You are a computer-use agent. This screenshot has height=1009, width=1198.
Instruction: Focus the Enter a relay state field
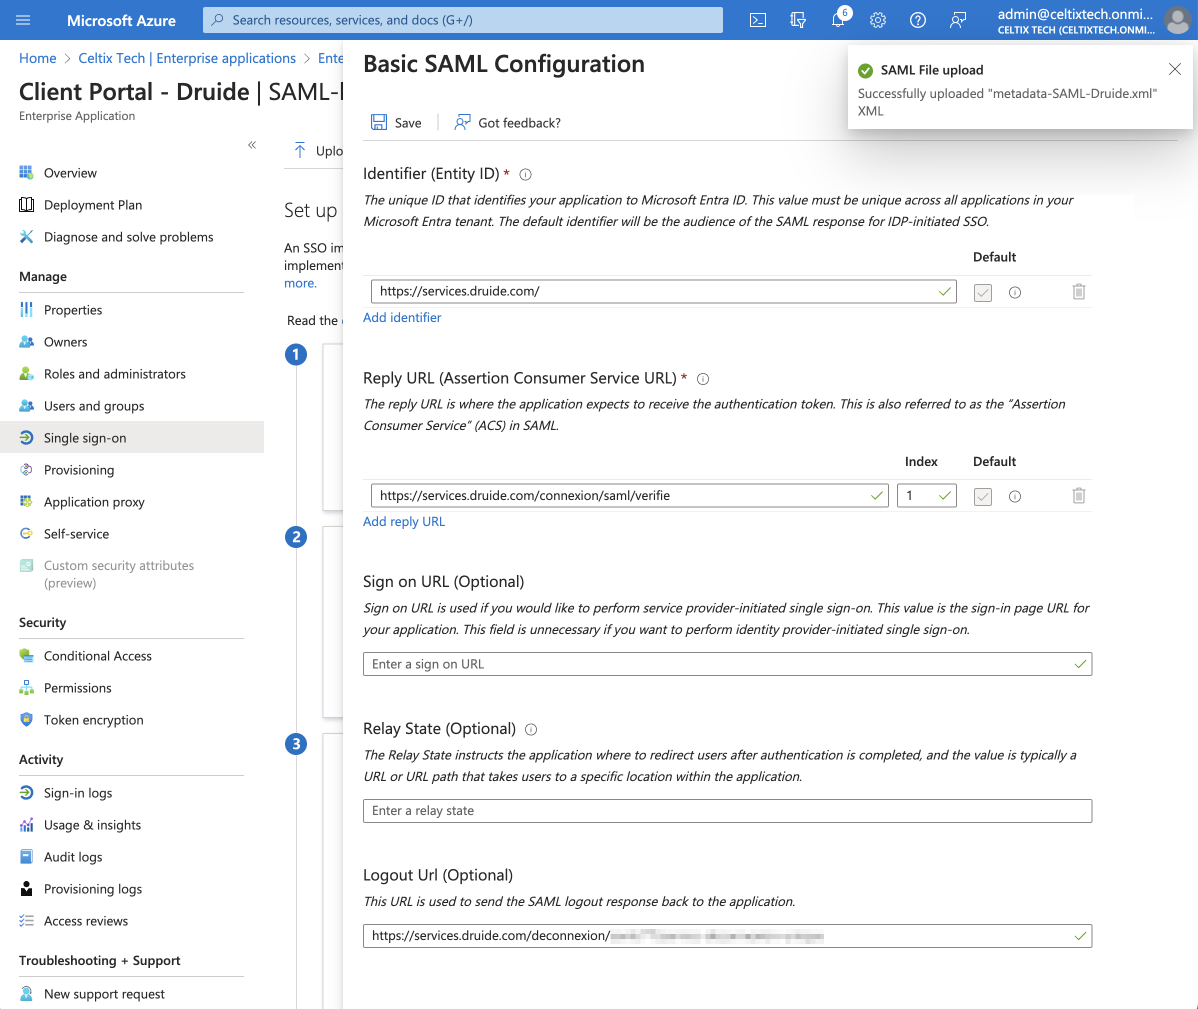tap(727, 811)
